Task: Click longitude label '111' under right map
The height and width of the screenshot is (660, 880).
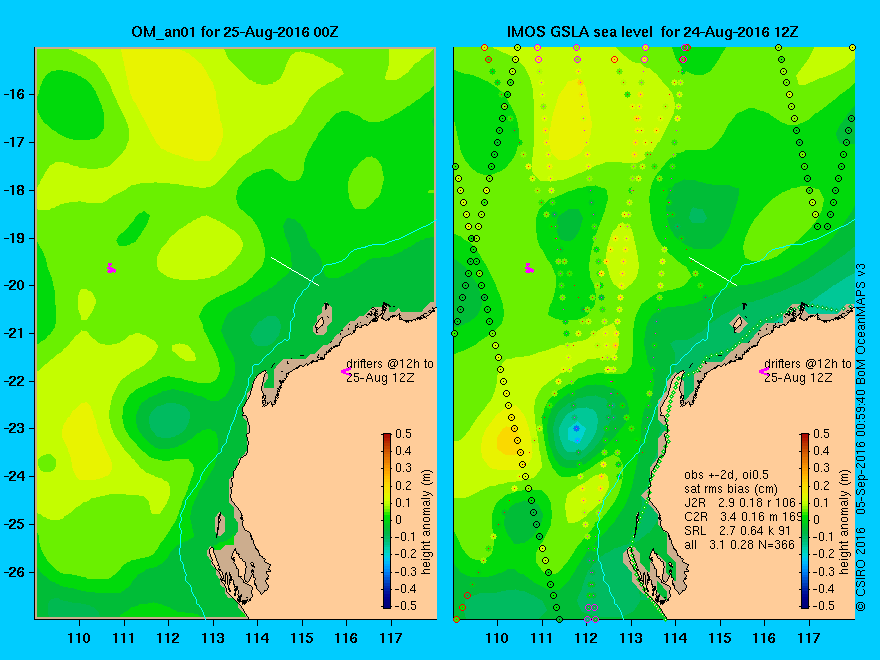Action: (x=542, y=638)
